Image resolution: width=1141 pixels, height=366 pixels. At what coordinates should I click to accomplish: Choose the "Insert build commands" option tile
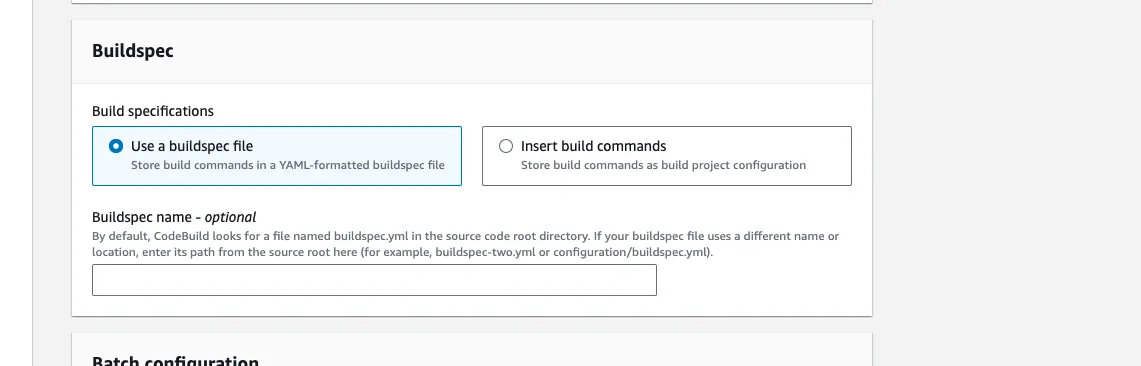point(667,156)
